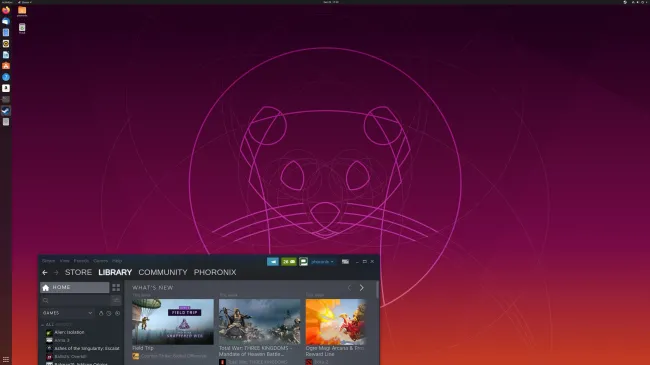Open Ogre Magi Arcana Reward Line link
The width and height of the screenshot is (650, 365).
click(x=335, y=351)
